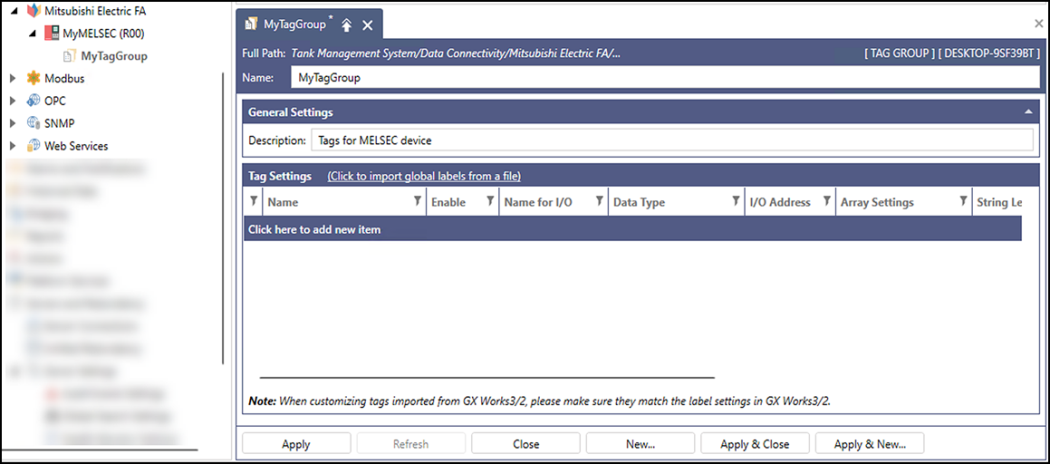
Task: Select Mitsubishi Electric FA in the tree
Action: point(95,11)
